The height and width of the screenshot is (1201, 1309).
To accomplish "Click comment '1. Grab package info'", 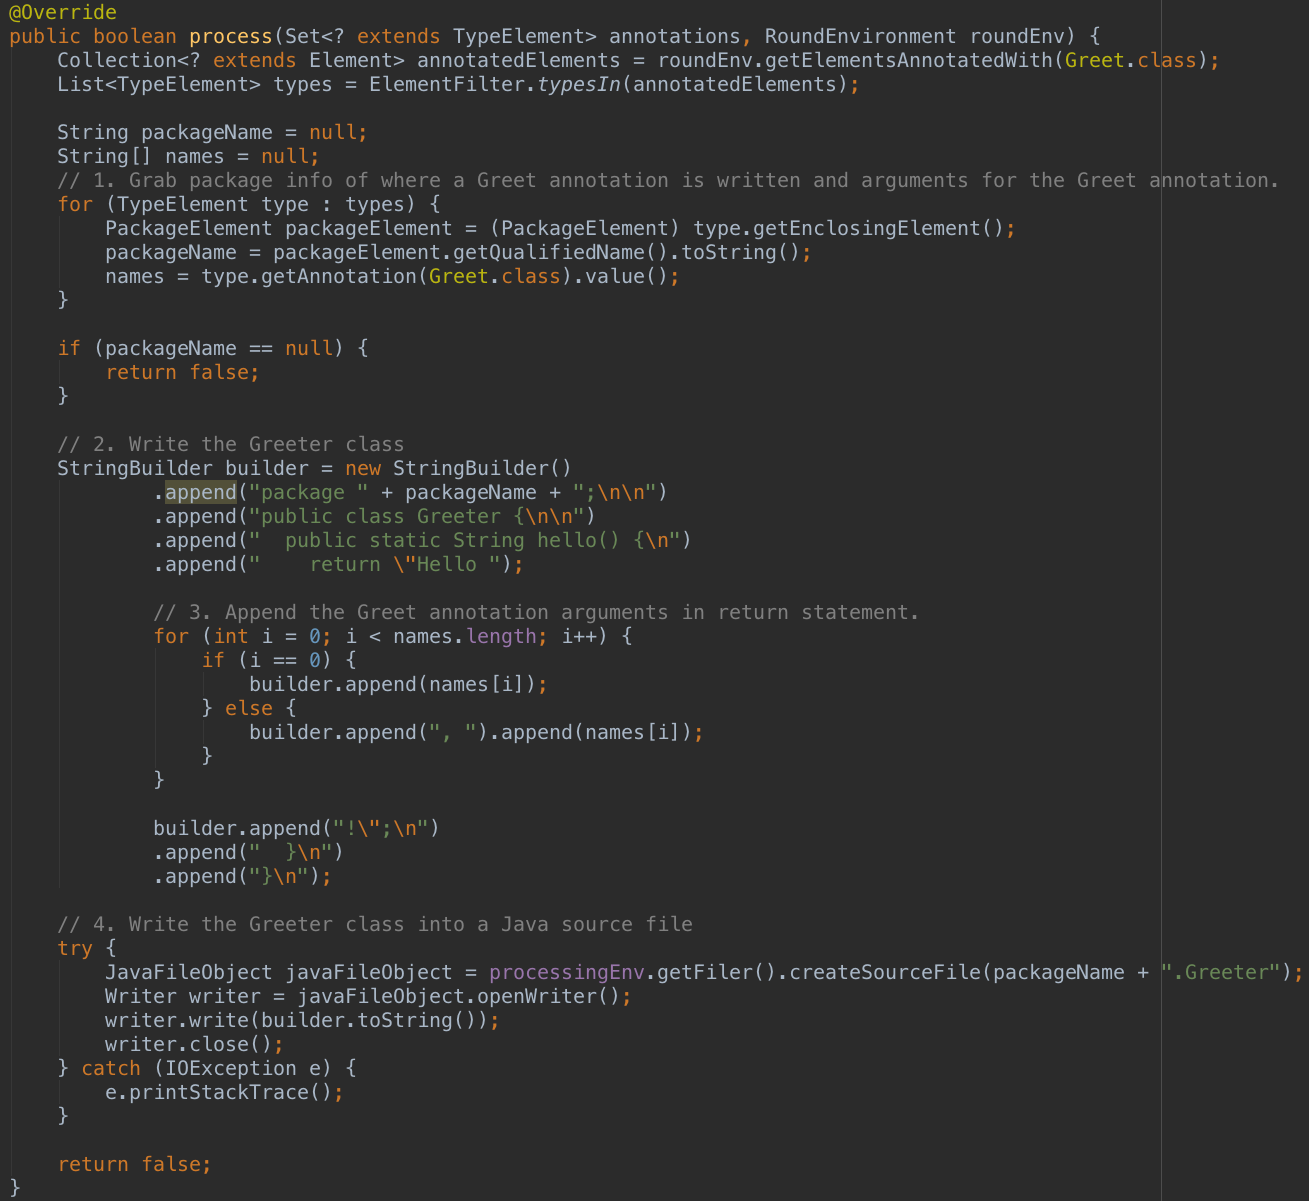I will [x=669, y=181].
